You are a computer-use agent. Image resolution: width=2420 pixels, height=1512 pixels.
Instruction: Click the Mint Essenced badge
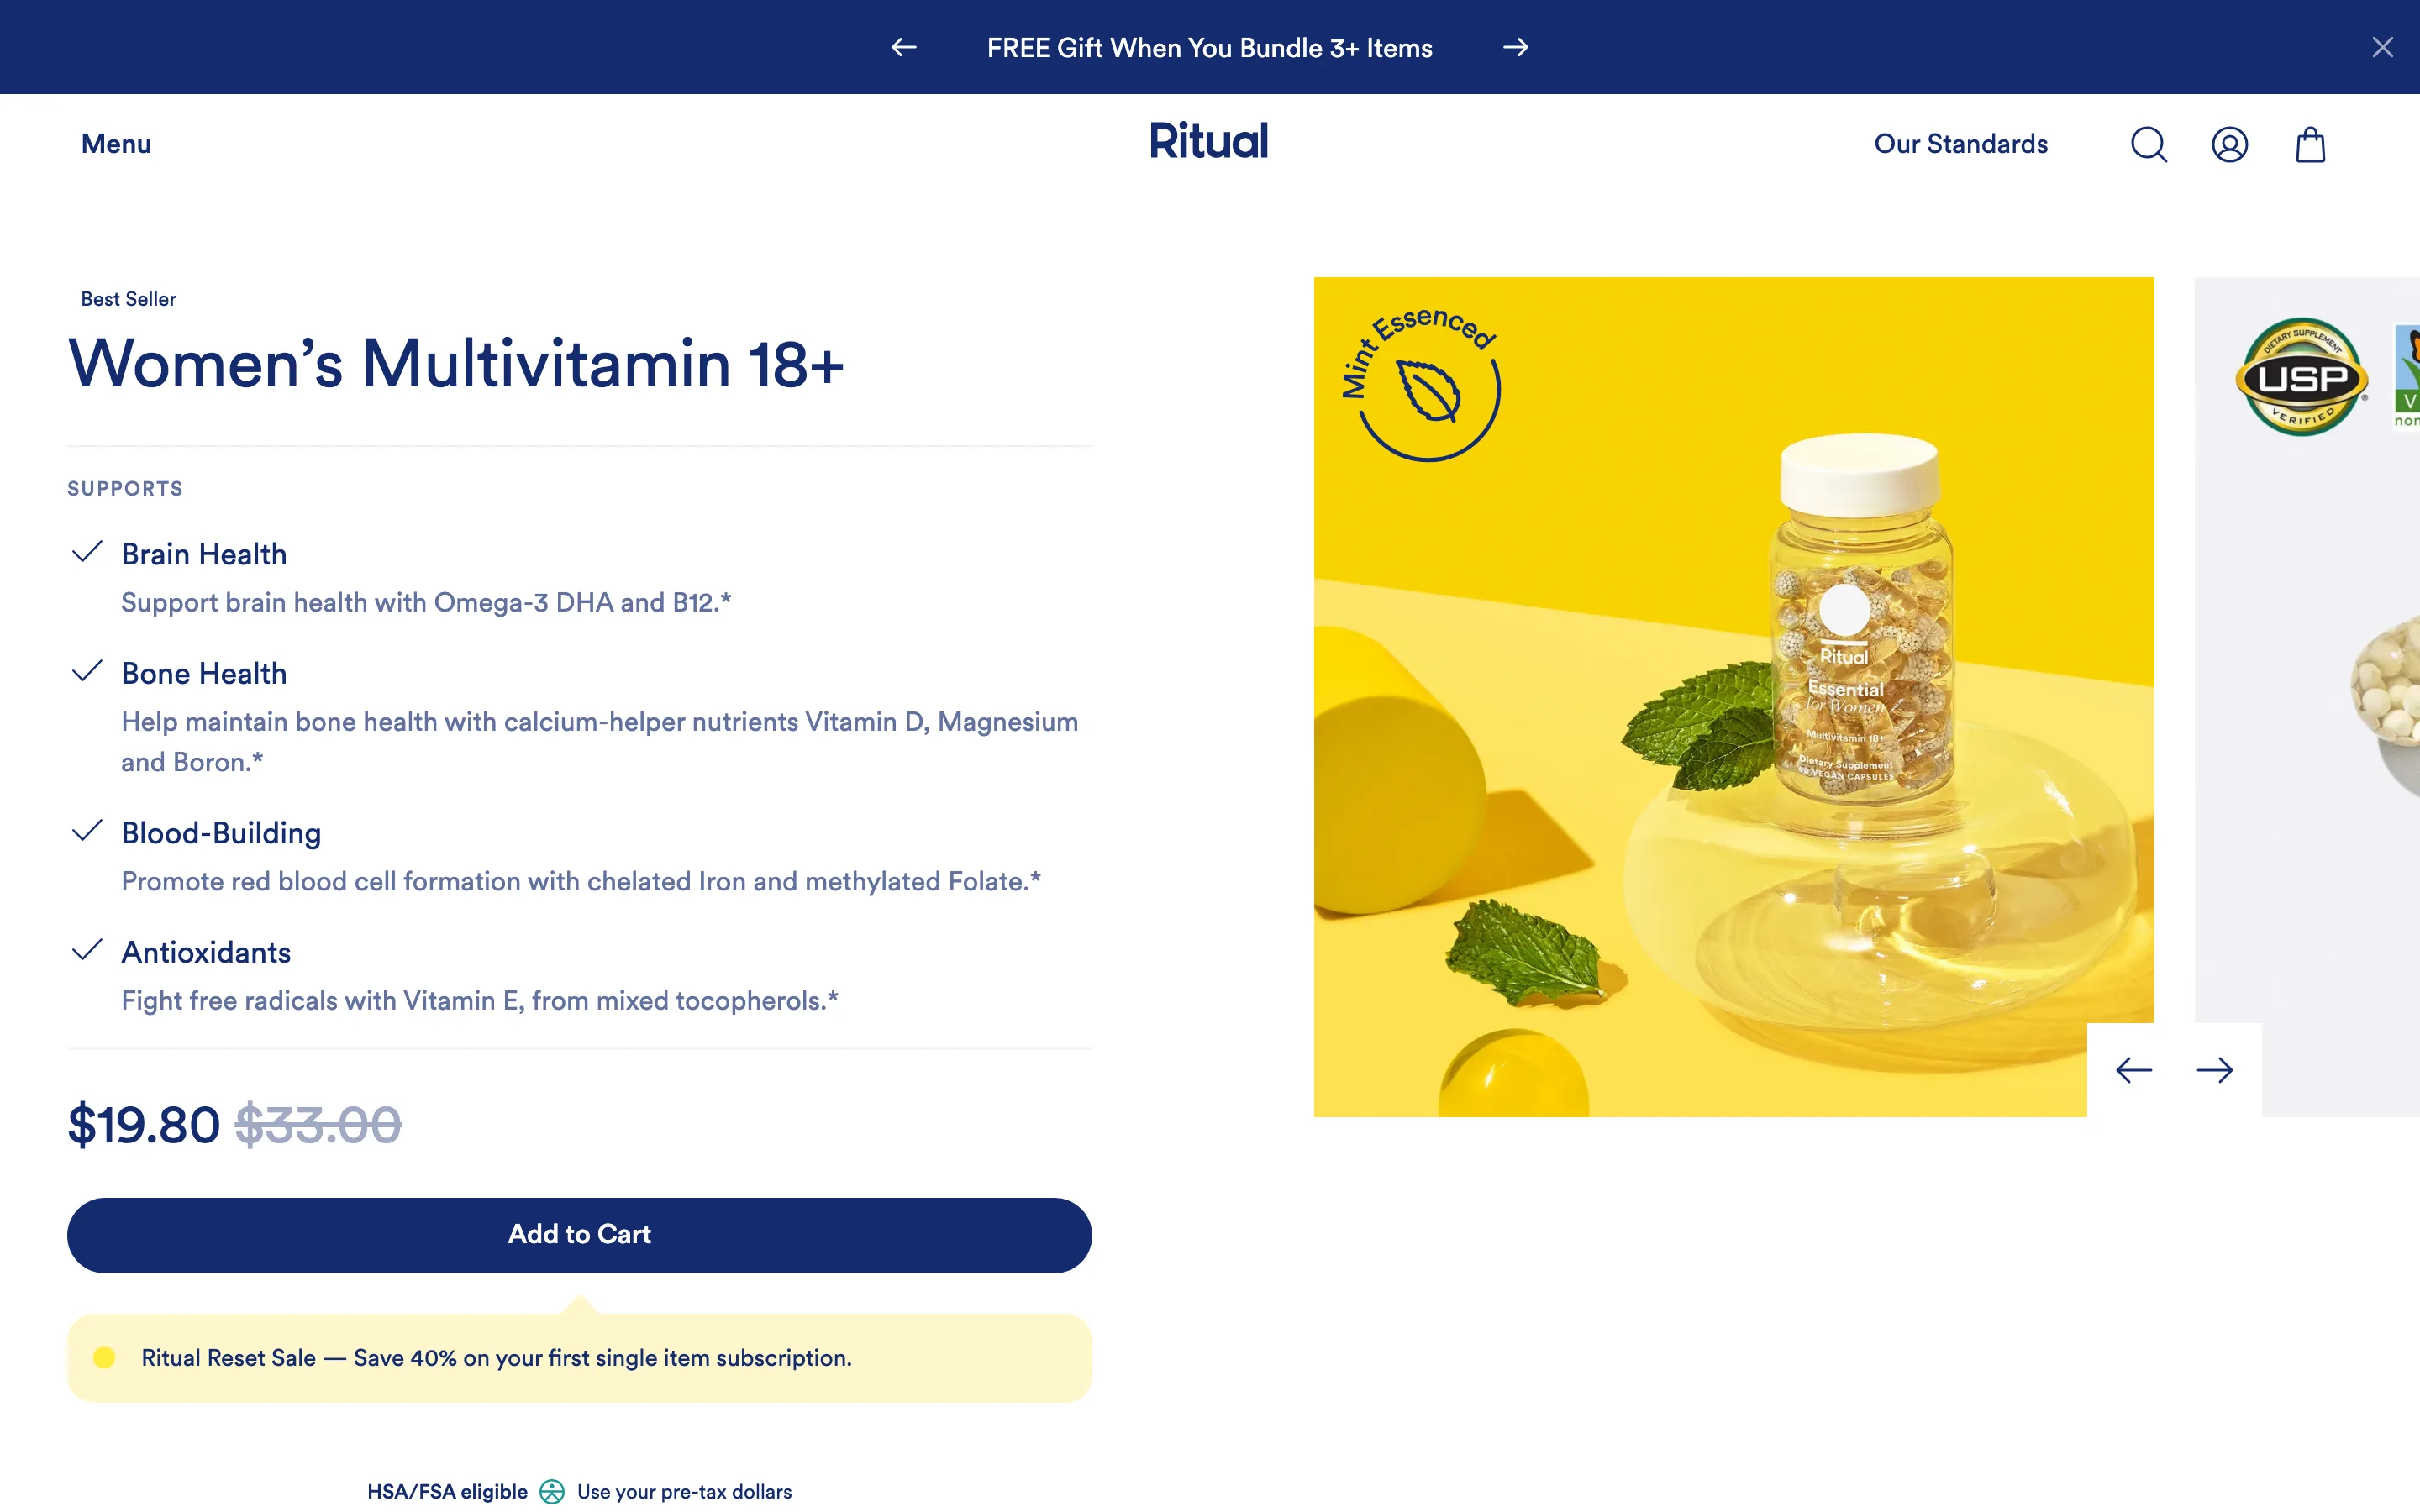(x=1421, y=384)
